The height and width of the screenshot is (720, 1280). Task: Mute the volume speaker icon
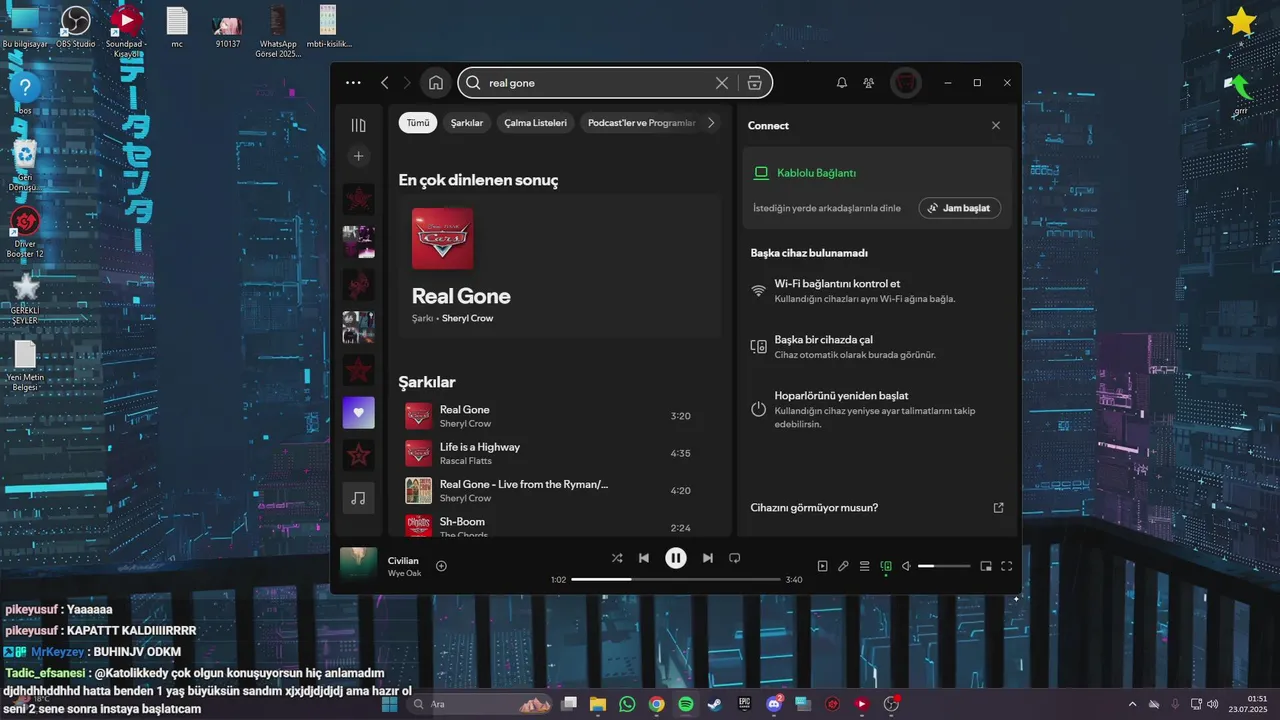[x=906, y=566]
